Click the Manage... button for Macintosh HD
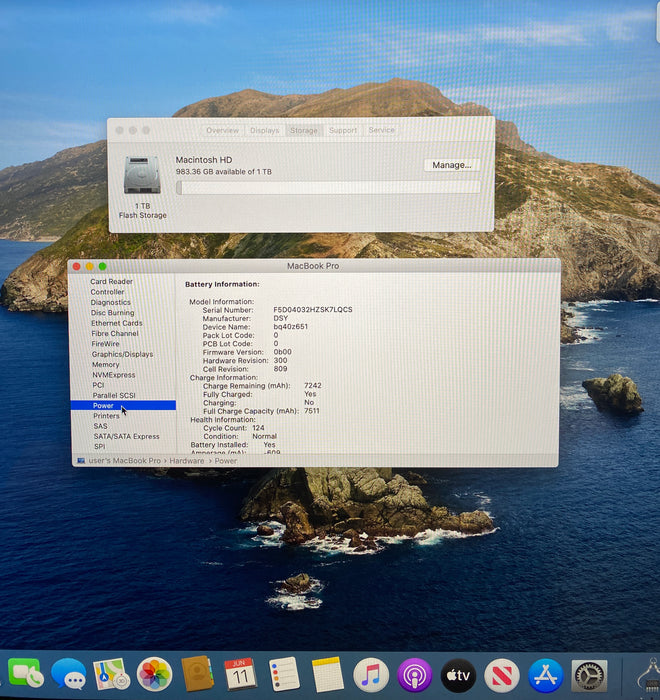Viewport: 660px width, 700px height. point(451,165)
